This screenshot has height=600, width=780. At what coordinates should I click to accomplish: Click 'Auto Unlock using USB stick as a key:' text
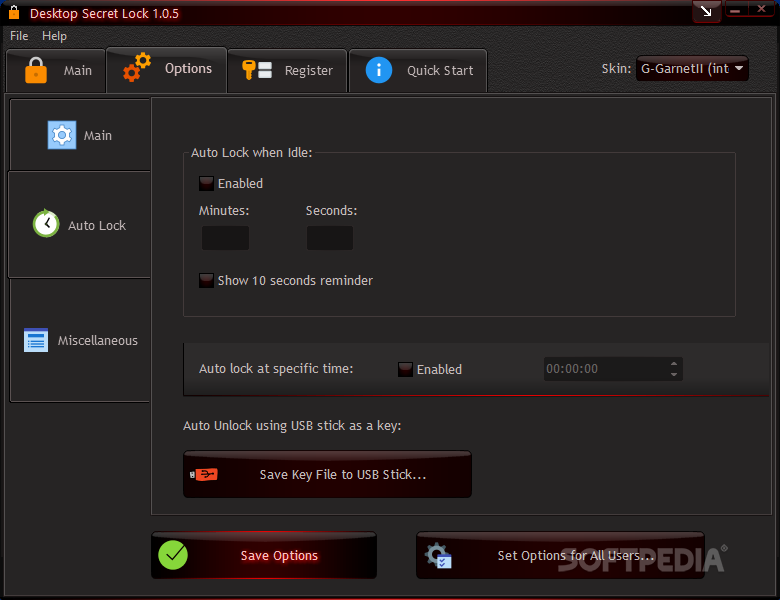click(292, 426)
